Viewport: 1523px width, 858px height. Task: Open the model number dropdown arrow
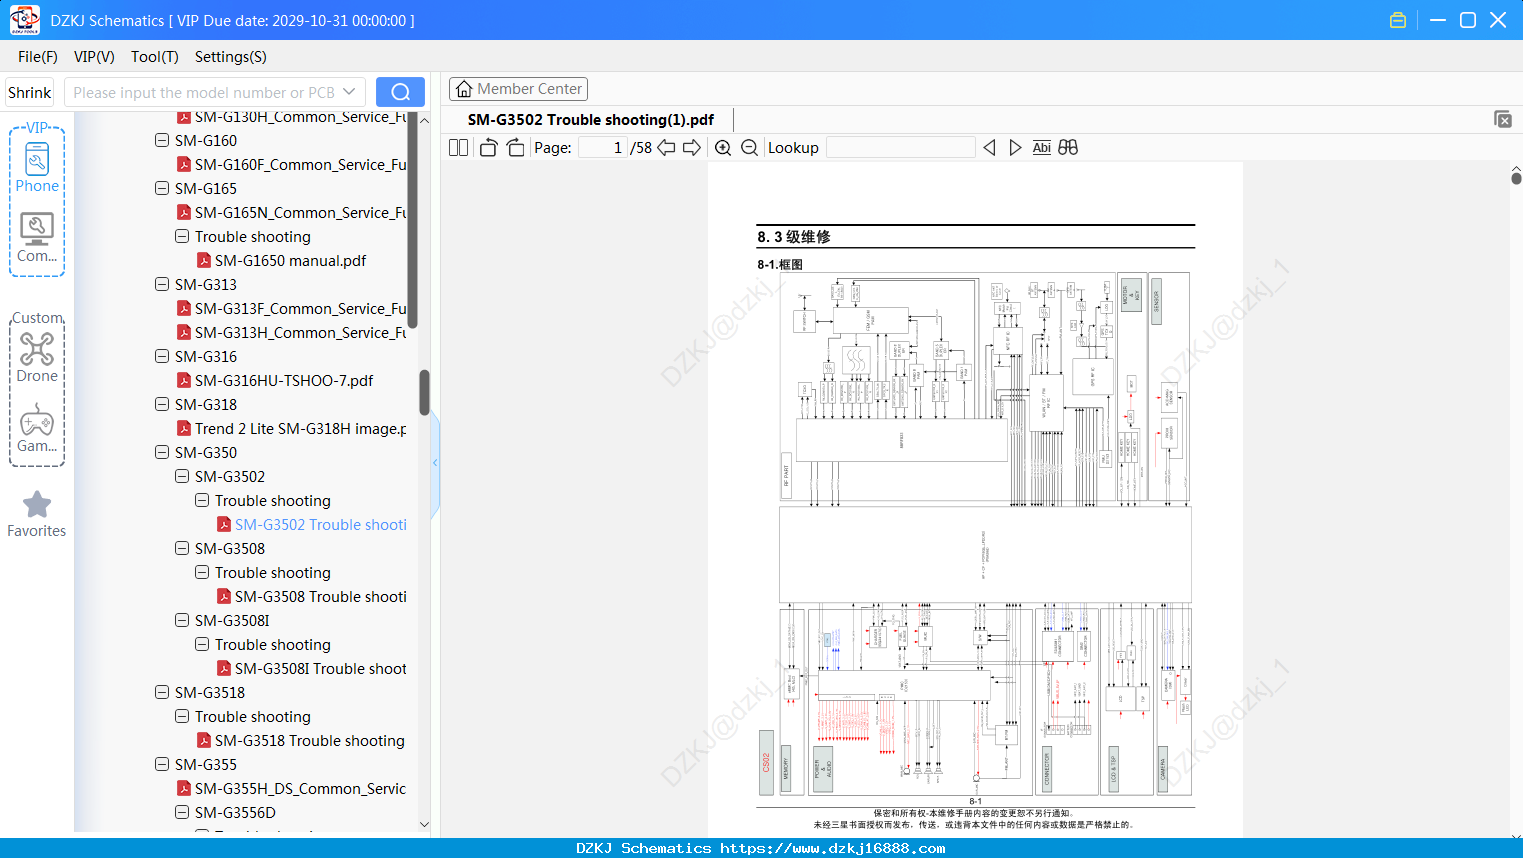pyautogui.click(x=349, y=92)
